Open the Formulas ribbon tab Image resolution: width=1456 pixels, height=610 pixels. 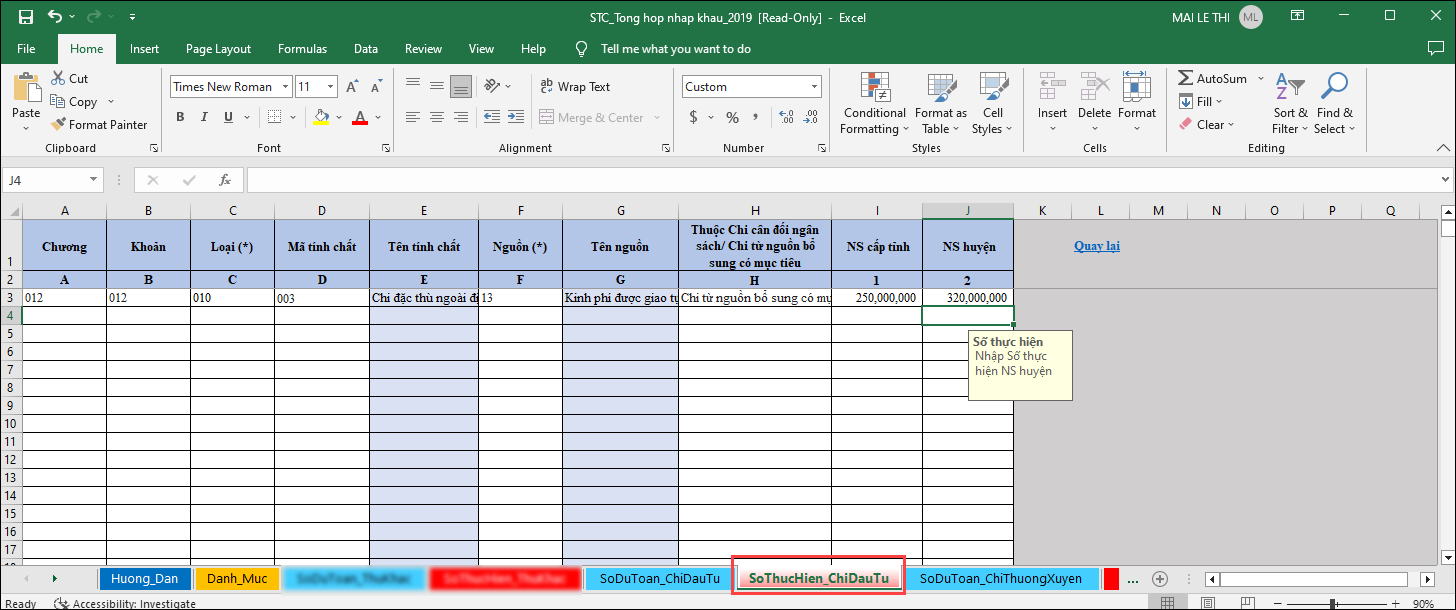click(x=302, y=49)
